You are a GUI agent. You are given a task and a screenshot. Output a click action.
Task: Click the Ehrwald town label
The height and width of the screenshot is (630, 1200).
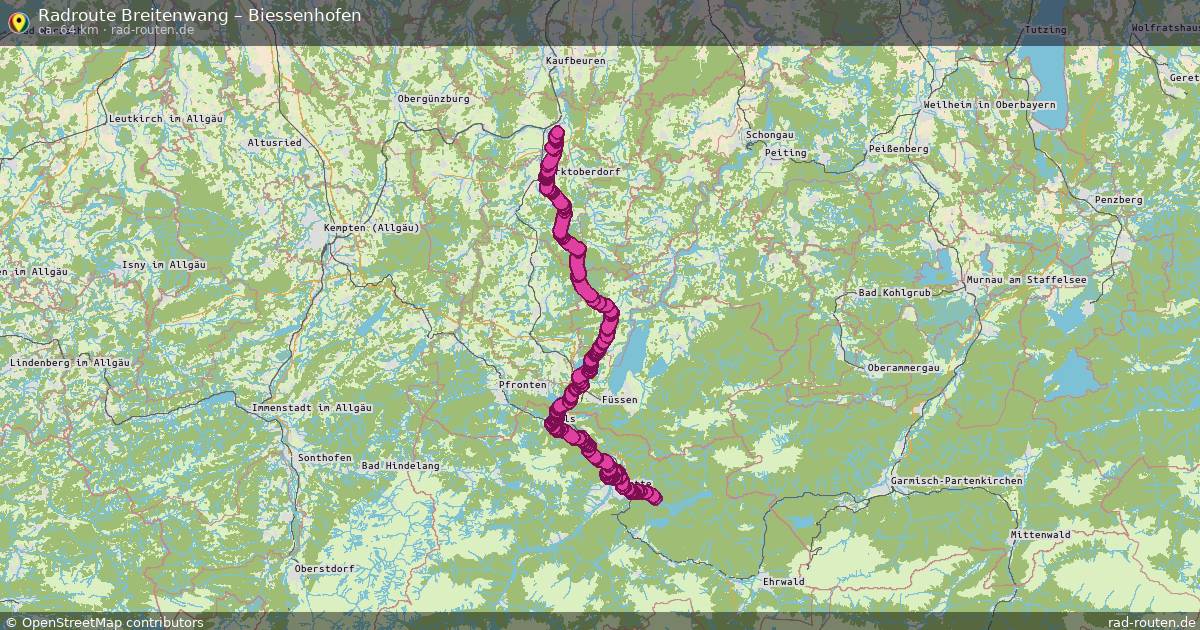click(783, 581)
